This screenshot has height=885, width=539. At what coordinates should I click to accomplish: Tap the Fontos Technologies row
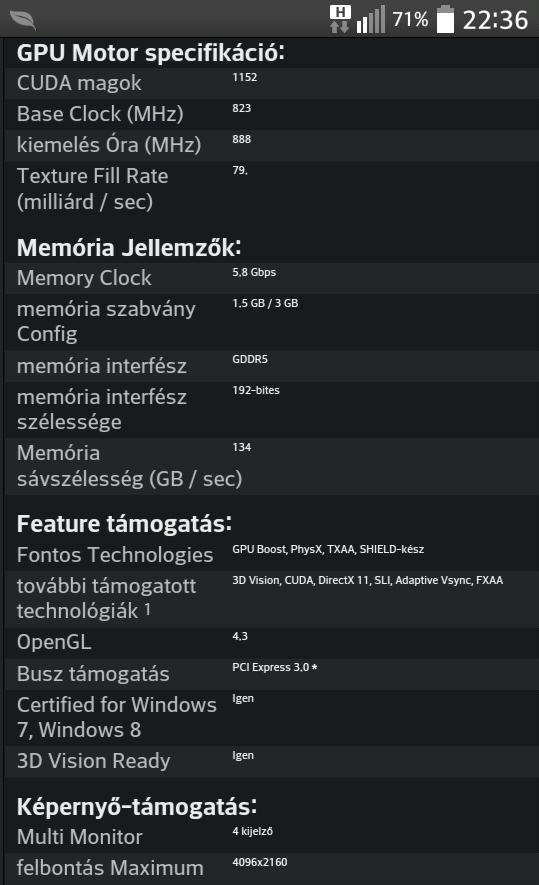(x=272, y=555)
